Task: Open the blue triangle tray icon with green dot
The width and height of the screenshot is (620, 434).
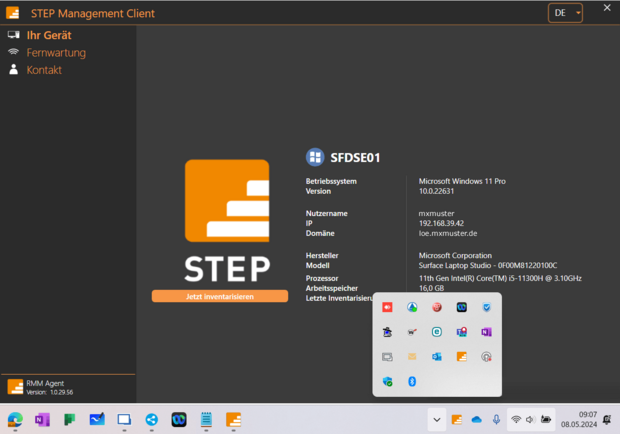Action: pos(412,307)
